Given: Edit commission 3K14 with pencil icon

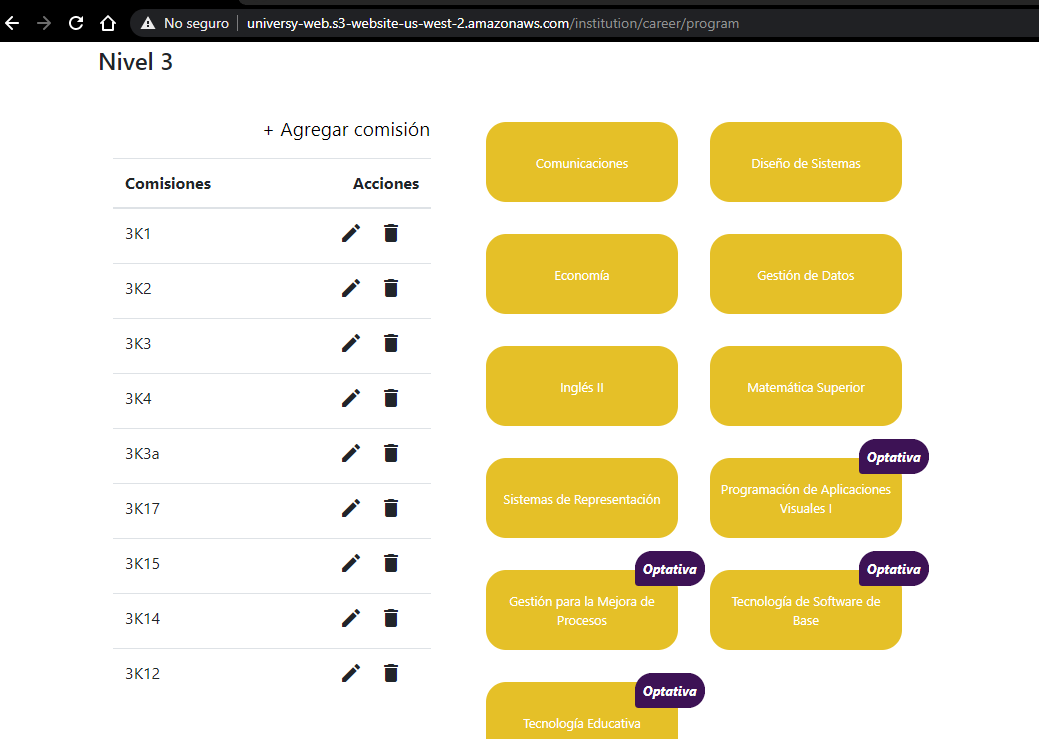Looking at the screenshot, I should 351,618.
